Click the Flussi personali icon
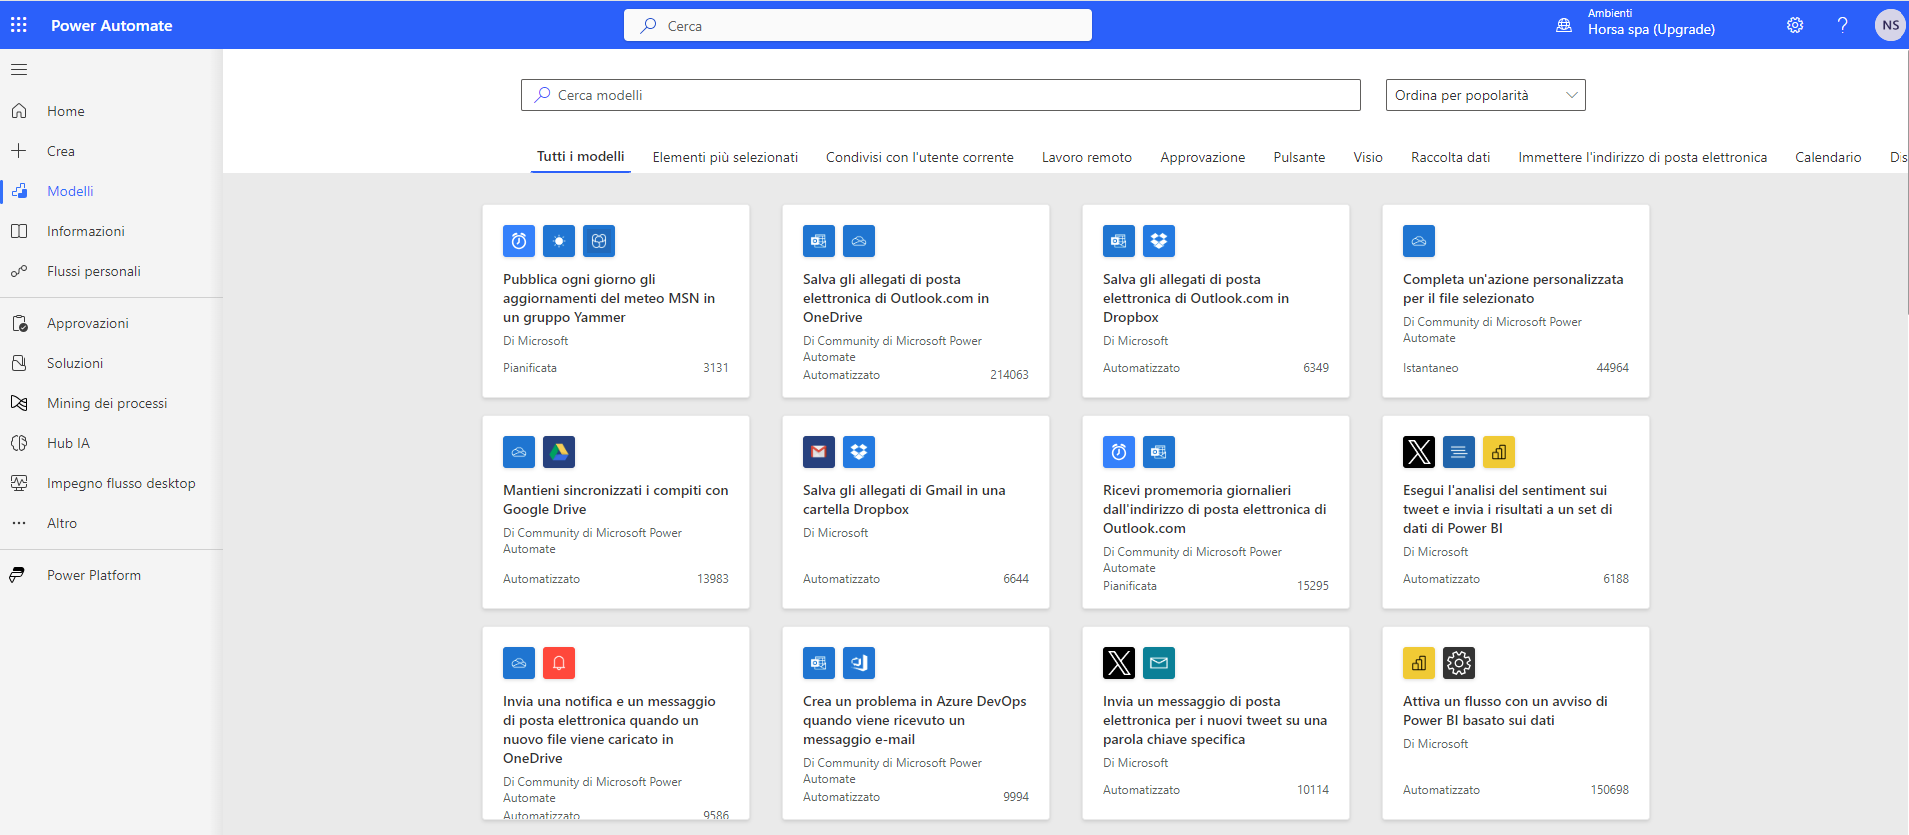 click(19, 271)
